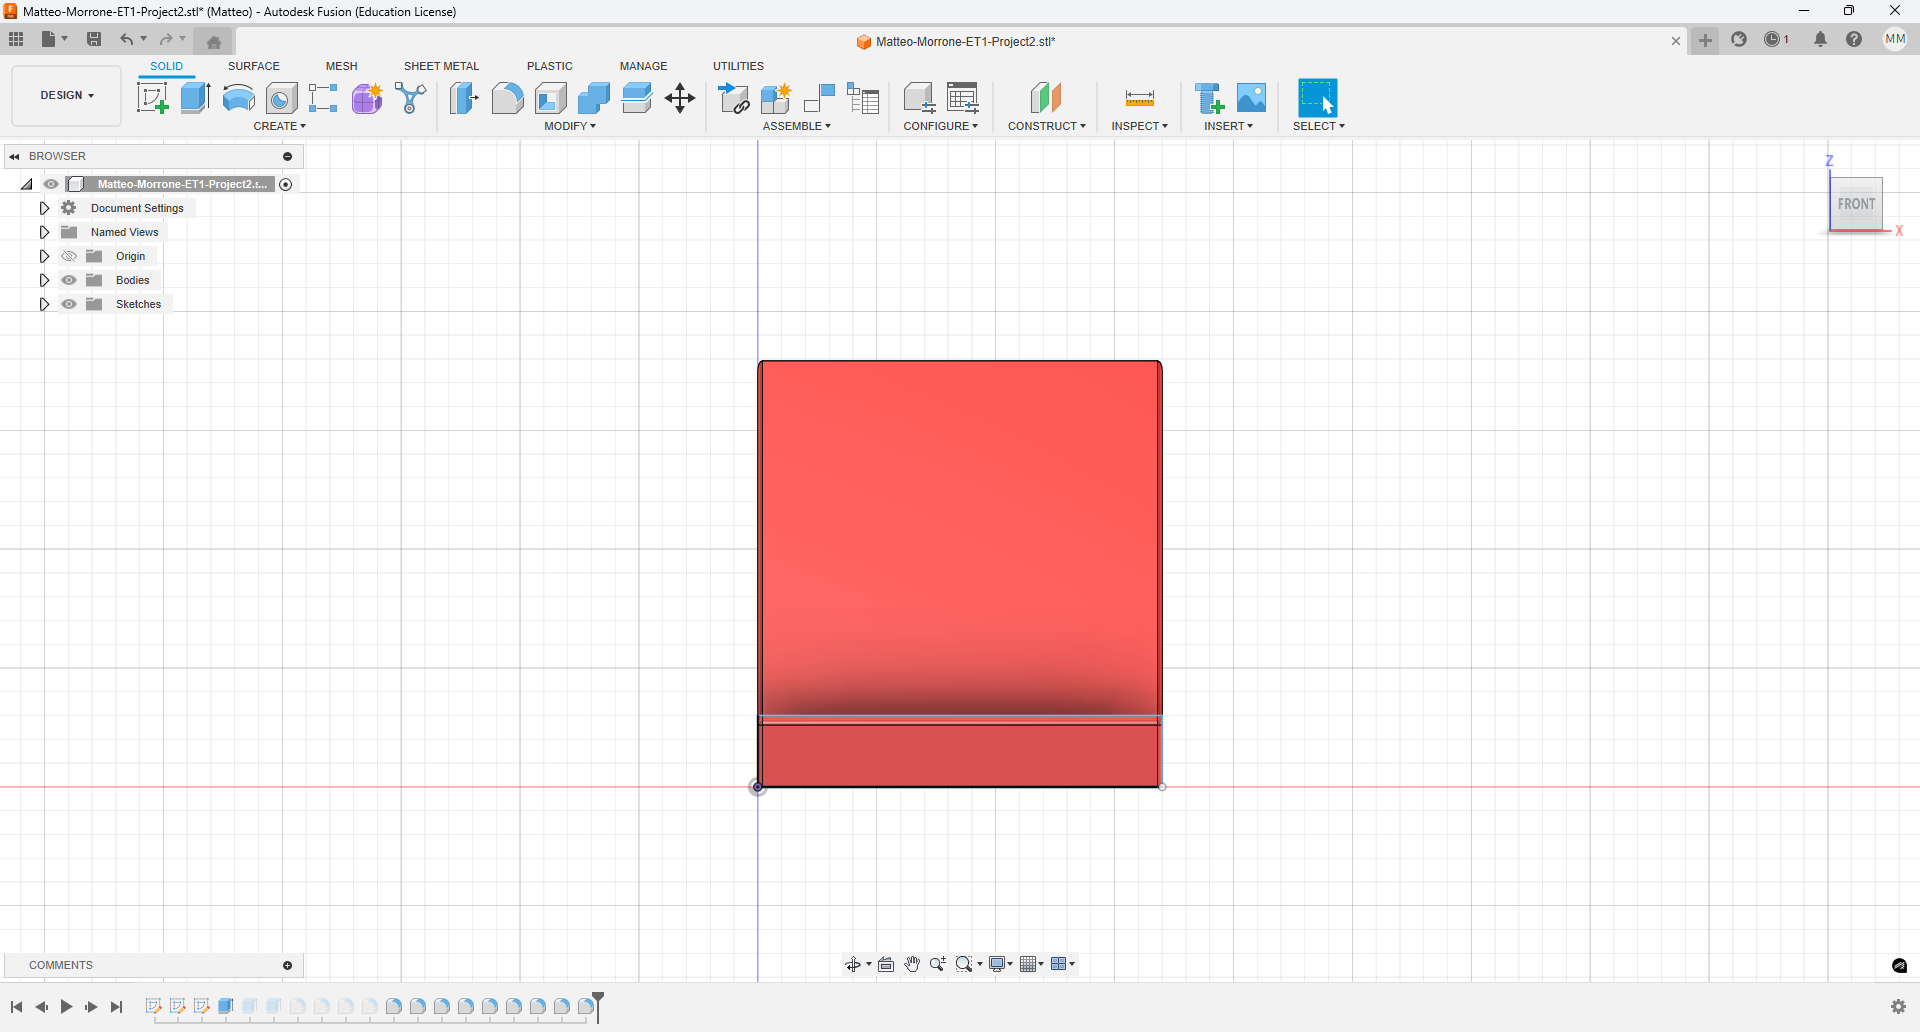Expand the Document Settings node
The height and width of the screenshot is (1032, 1920).
[44, 208]
